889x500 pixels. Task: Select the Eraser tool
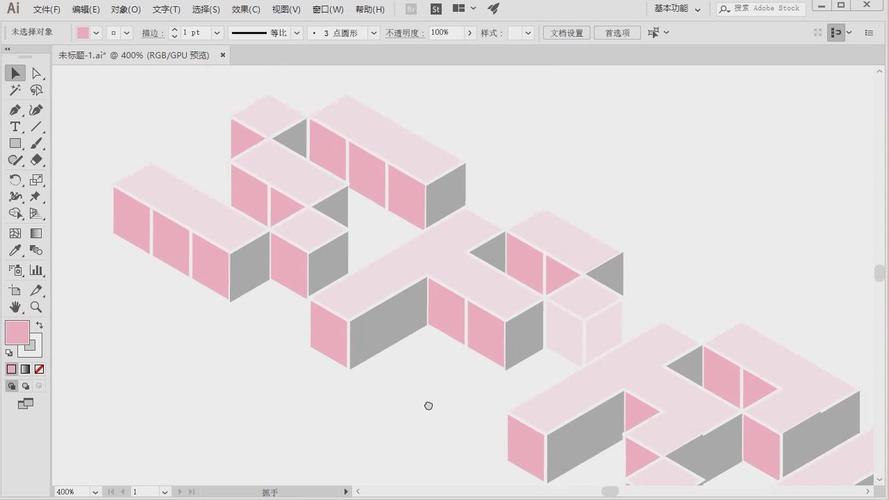coord(36,160)
